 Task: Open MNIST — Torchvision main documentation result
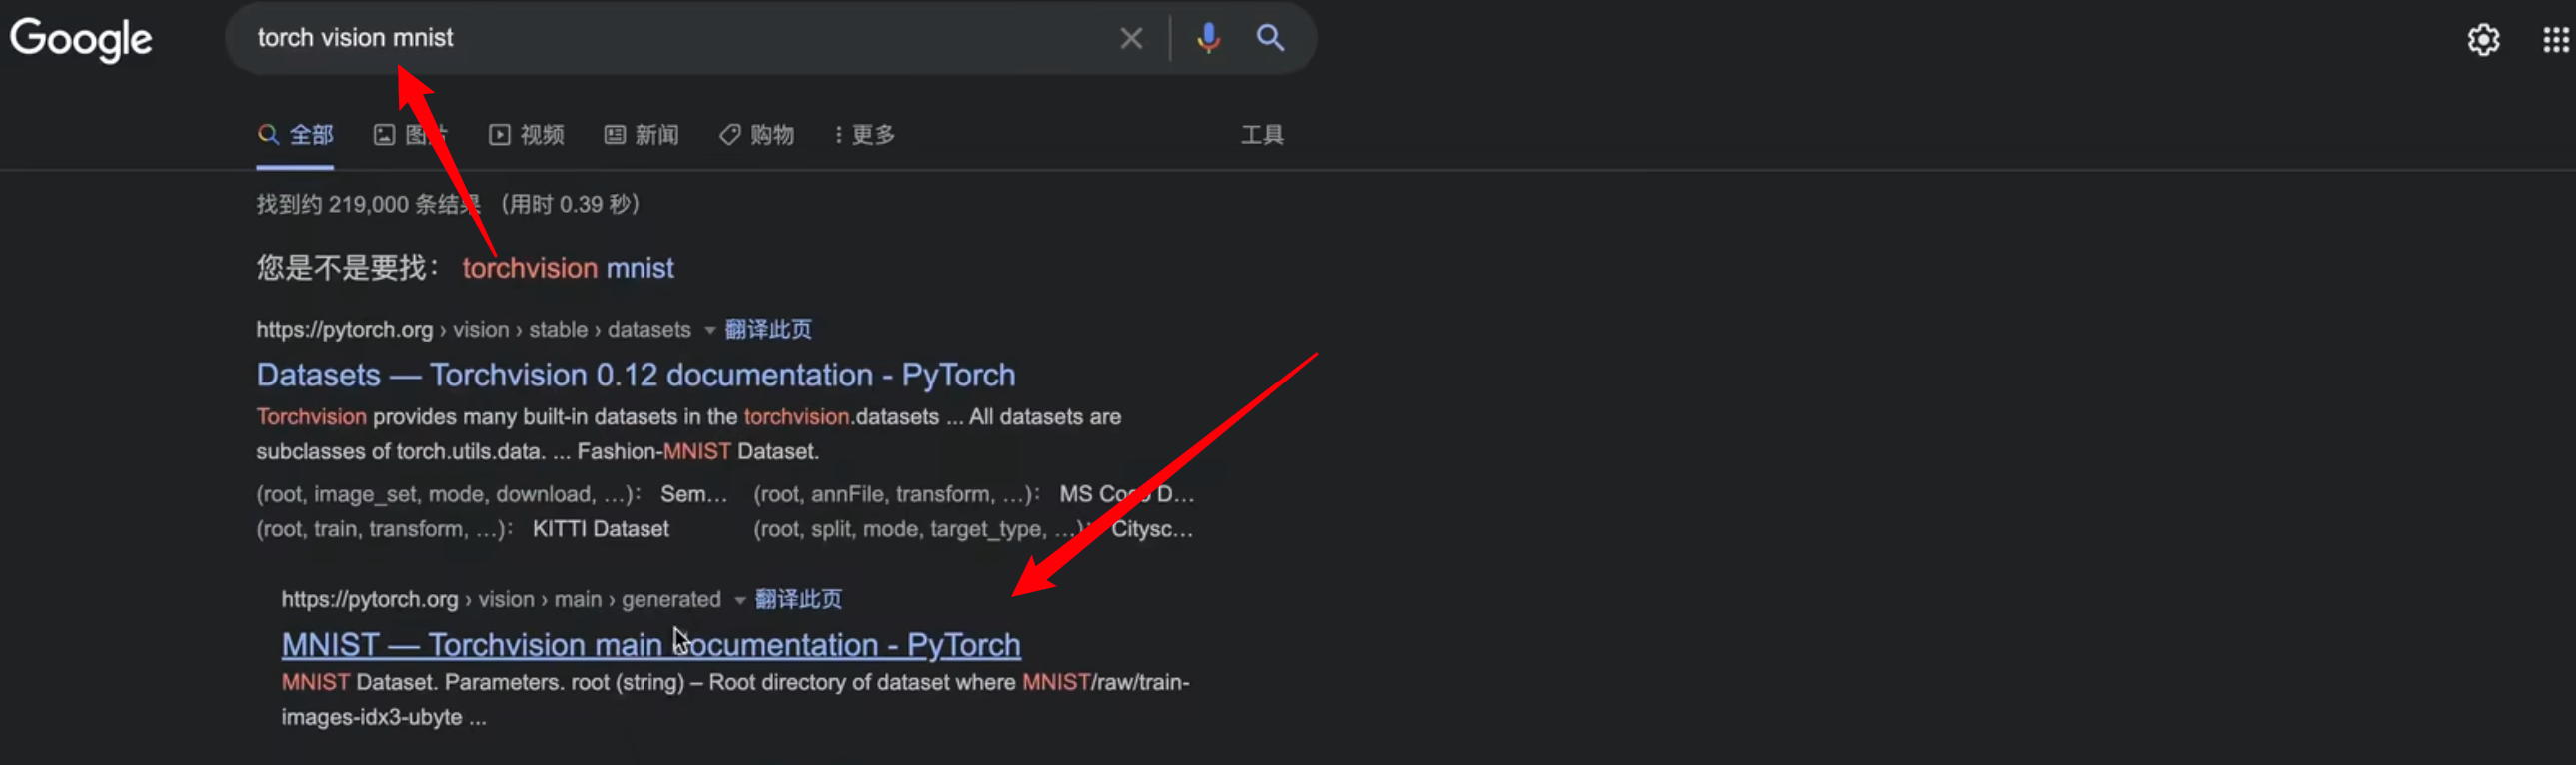651,645
